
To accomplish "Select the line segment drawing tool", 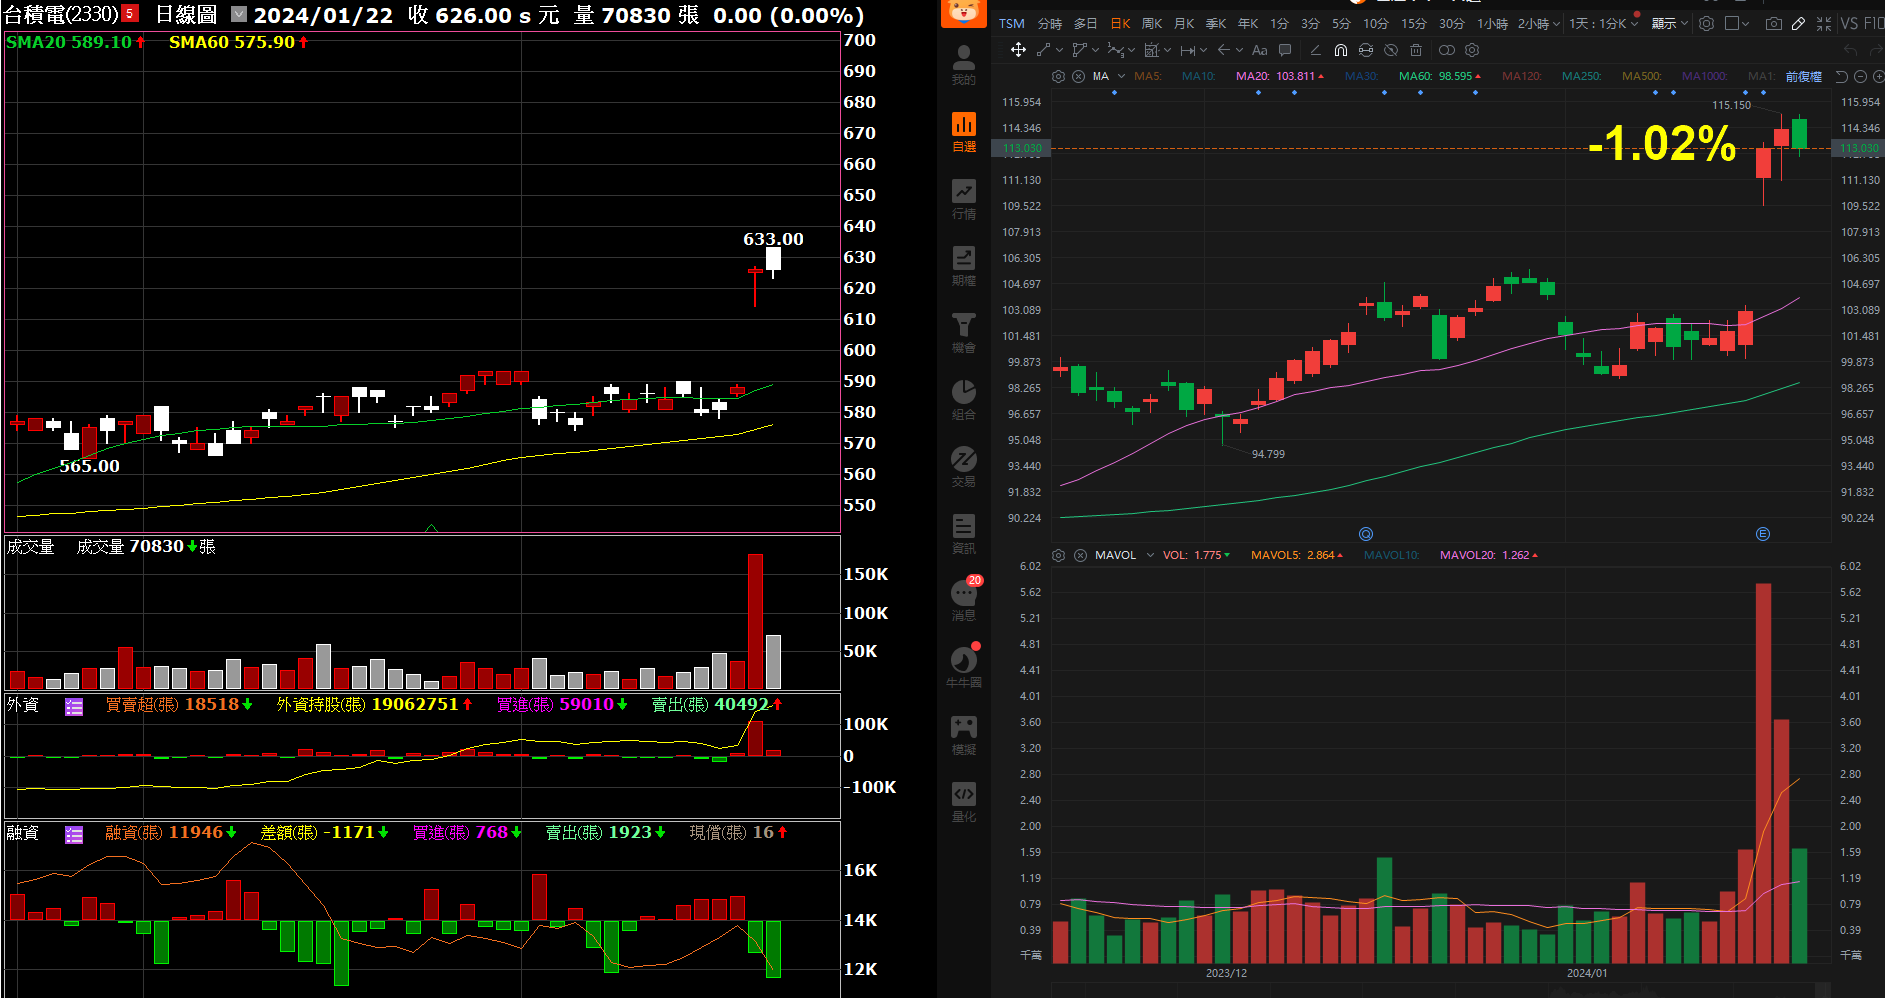I will (x=1043, y=50).
